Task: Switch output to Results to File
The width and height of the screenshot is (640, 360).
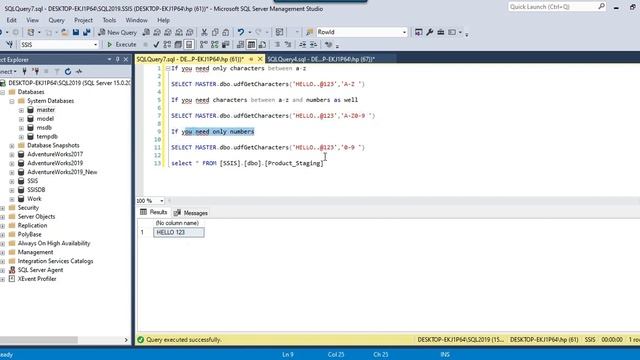Action: [262, 44]
